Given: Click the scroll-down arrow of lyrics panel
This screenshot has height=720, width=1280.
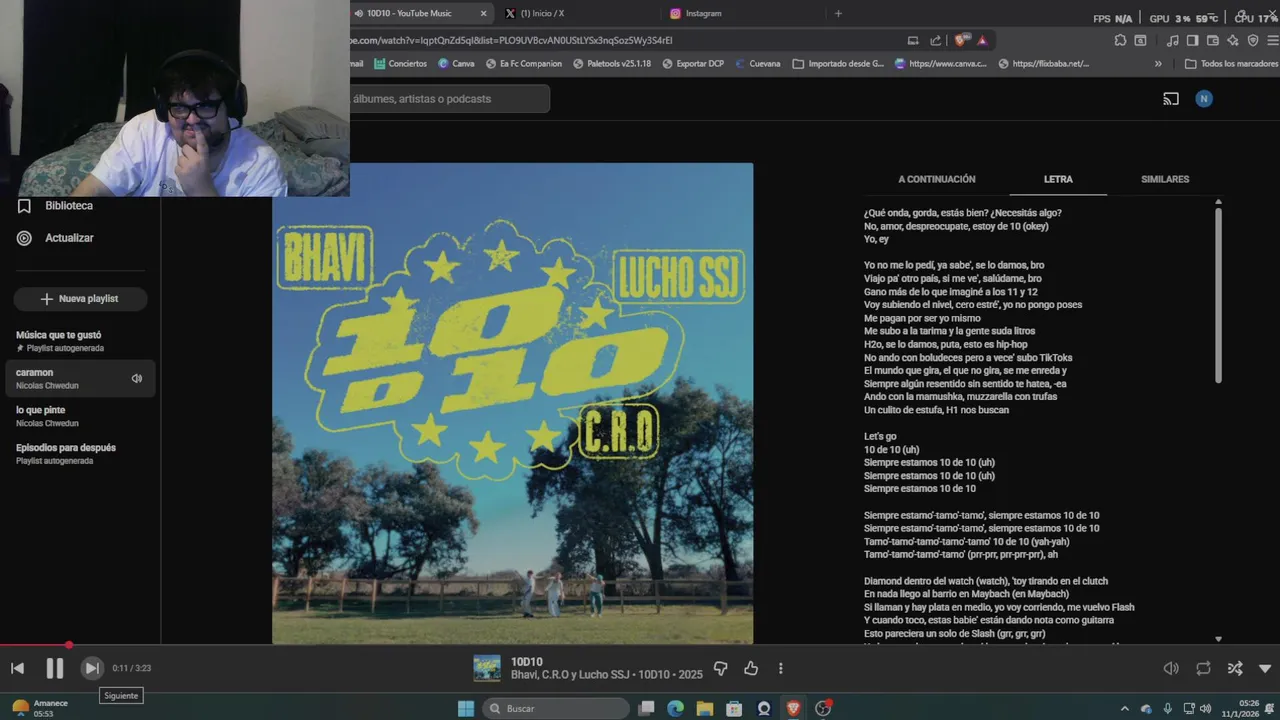Looking at the screenshot, I should coord(1218,639).
